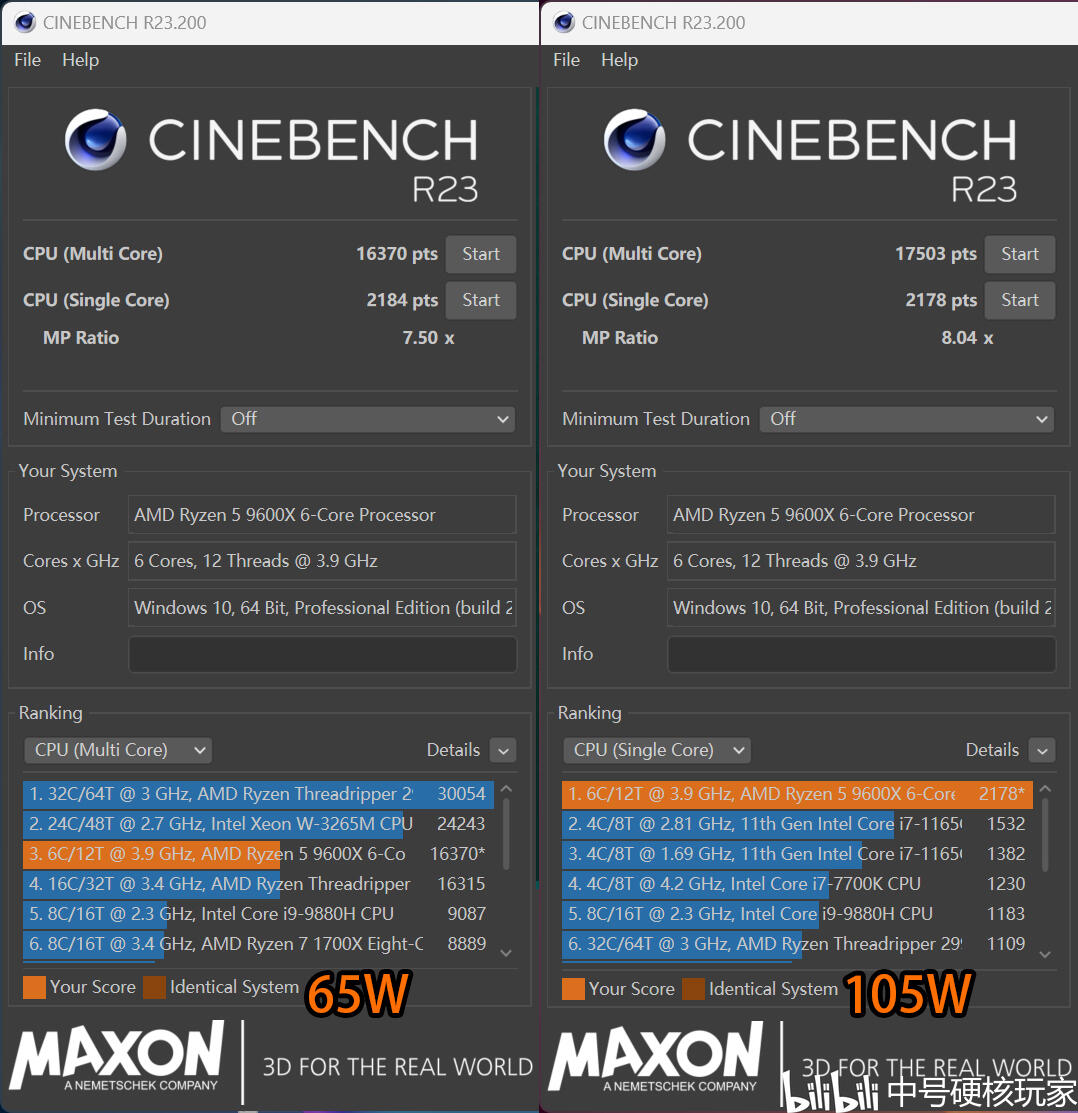This screenshot has height=1113, width=1078.
Task: Expand Details chevron in right window ranking
Action: point(1042,750)
